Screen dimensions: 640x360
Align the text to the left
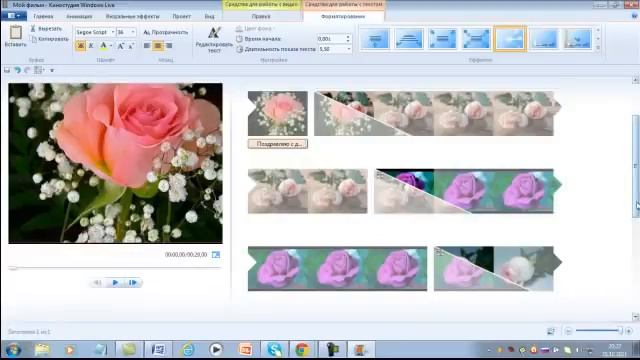coord(147,46)
